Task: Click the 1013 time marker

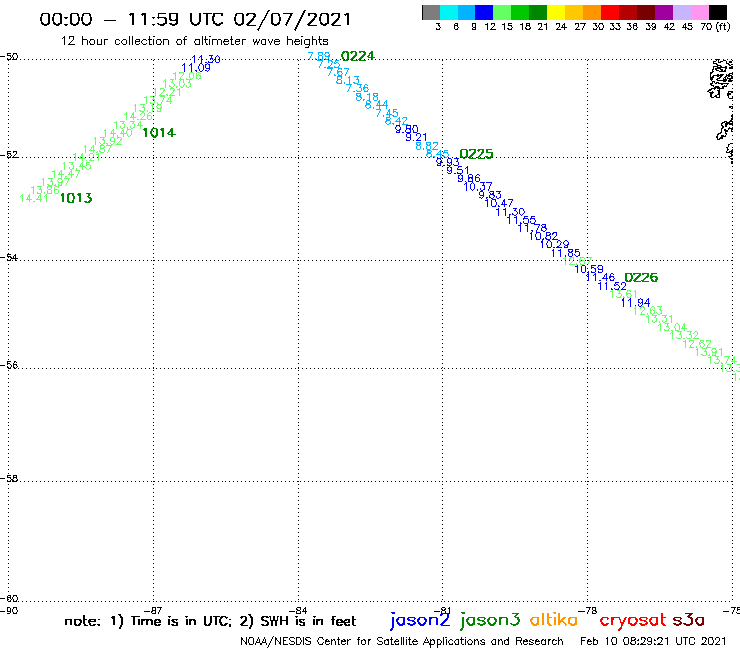Action: [x=76, y=198]
